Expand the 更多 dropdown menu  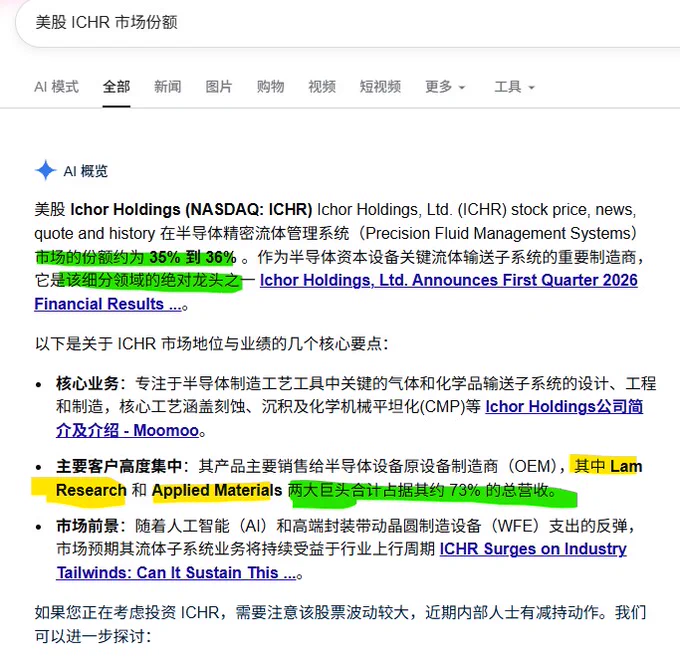coord(445,87)
